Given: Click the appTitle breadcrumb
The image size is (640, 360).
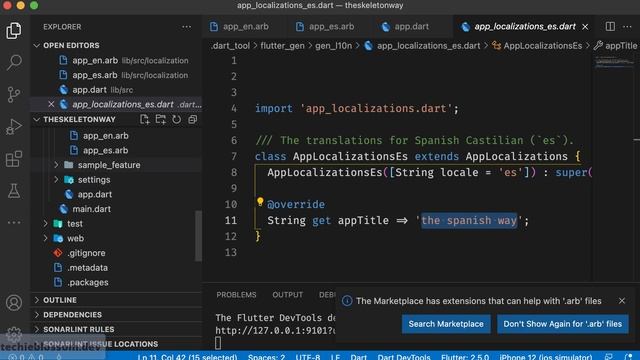Looking at the screenshot, I should (621, 46).
